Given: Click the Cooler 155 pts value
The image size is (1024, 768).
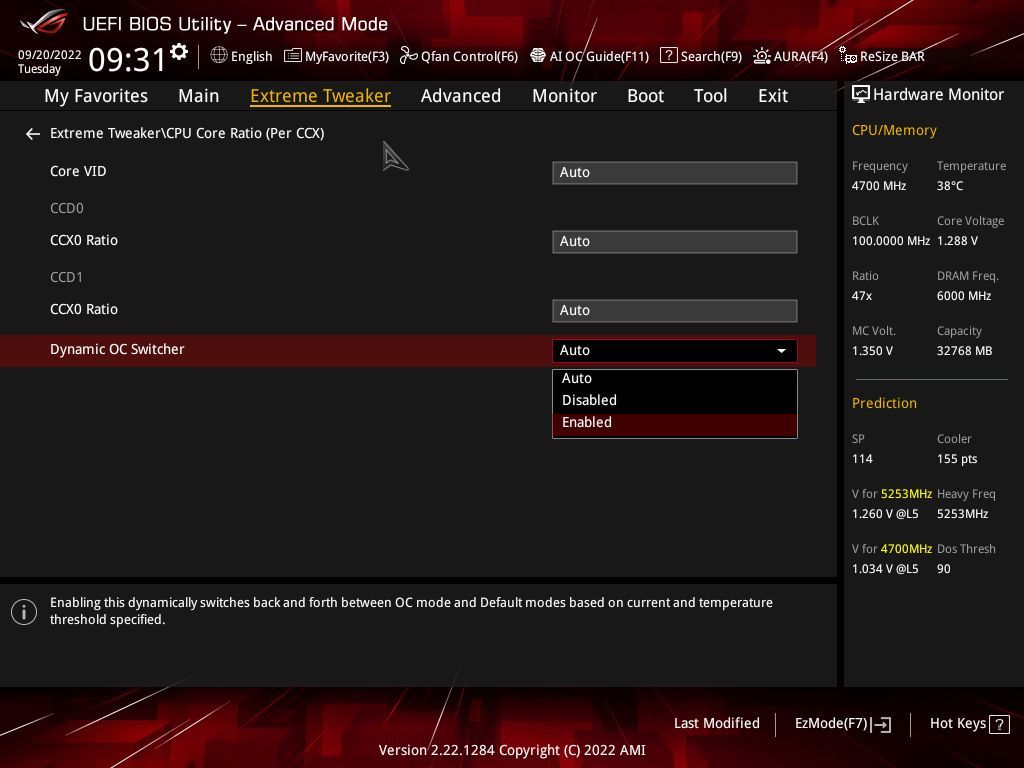Looking at the screenshot, I should [957, 459].
